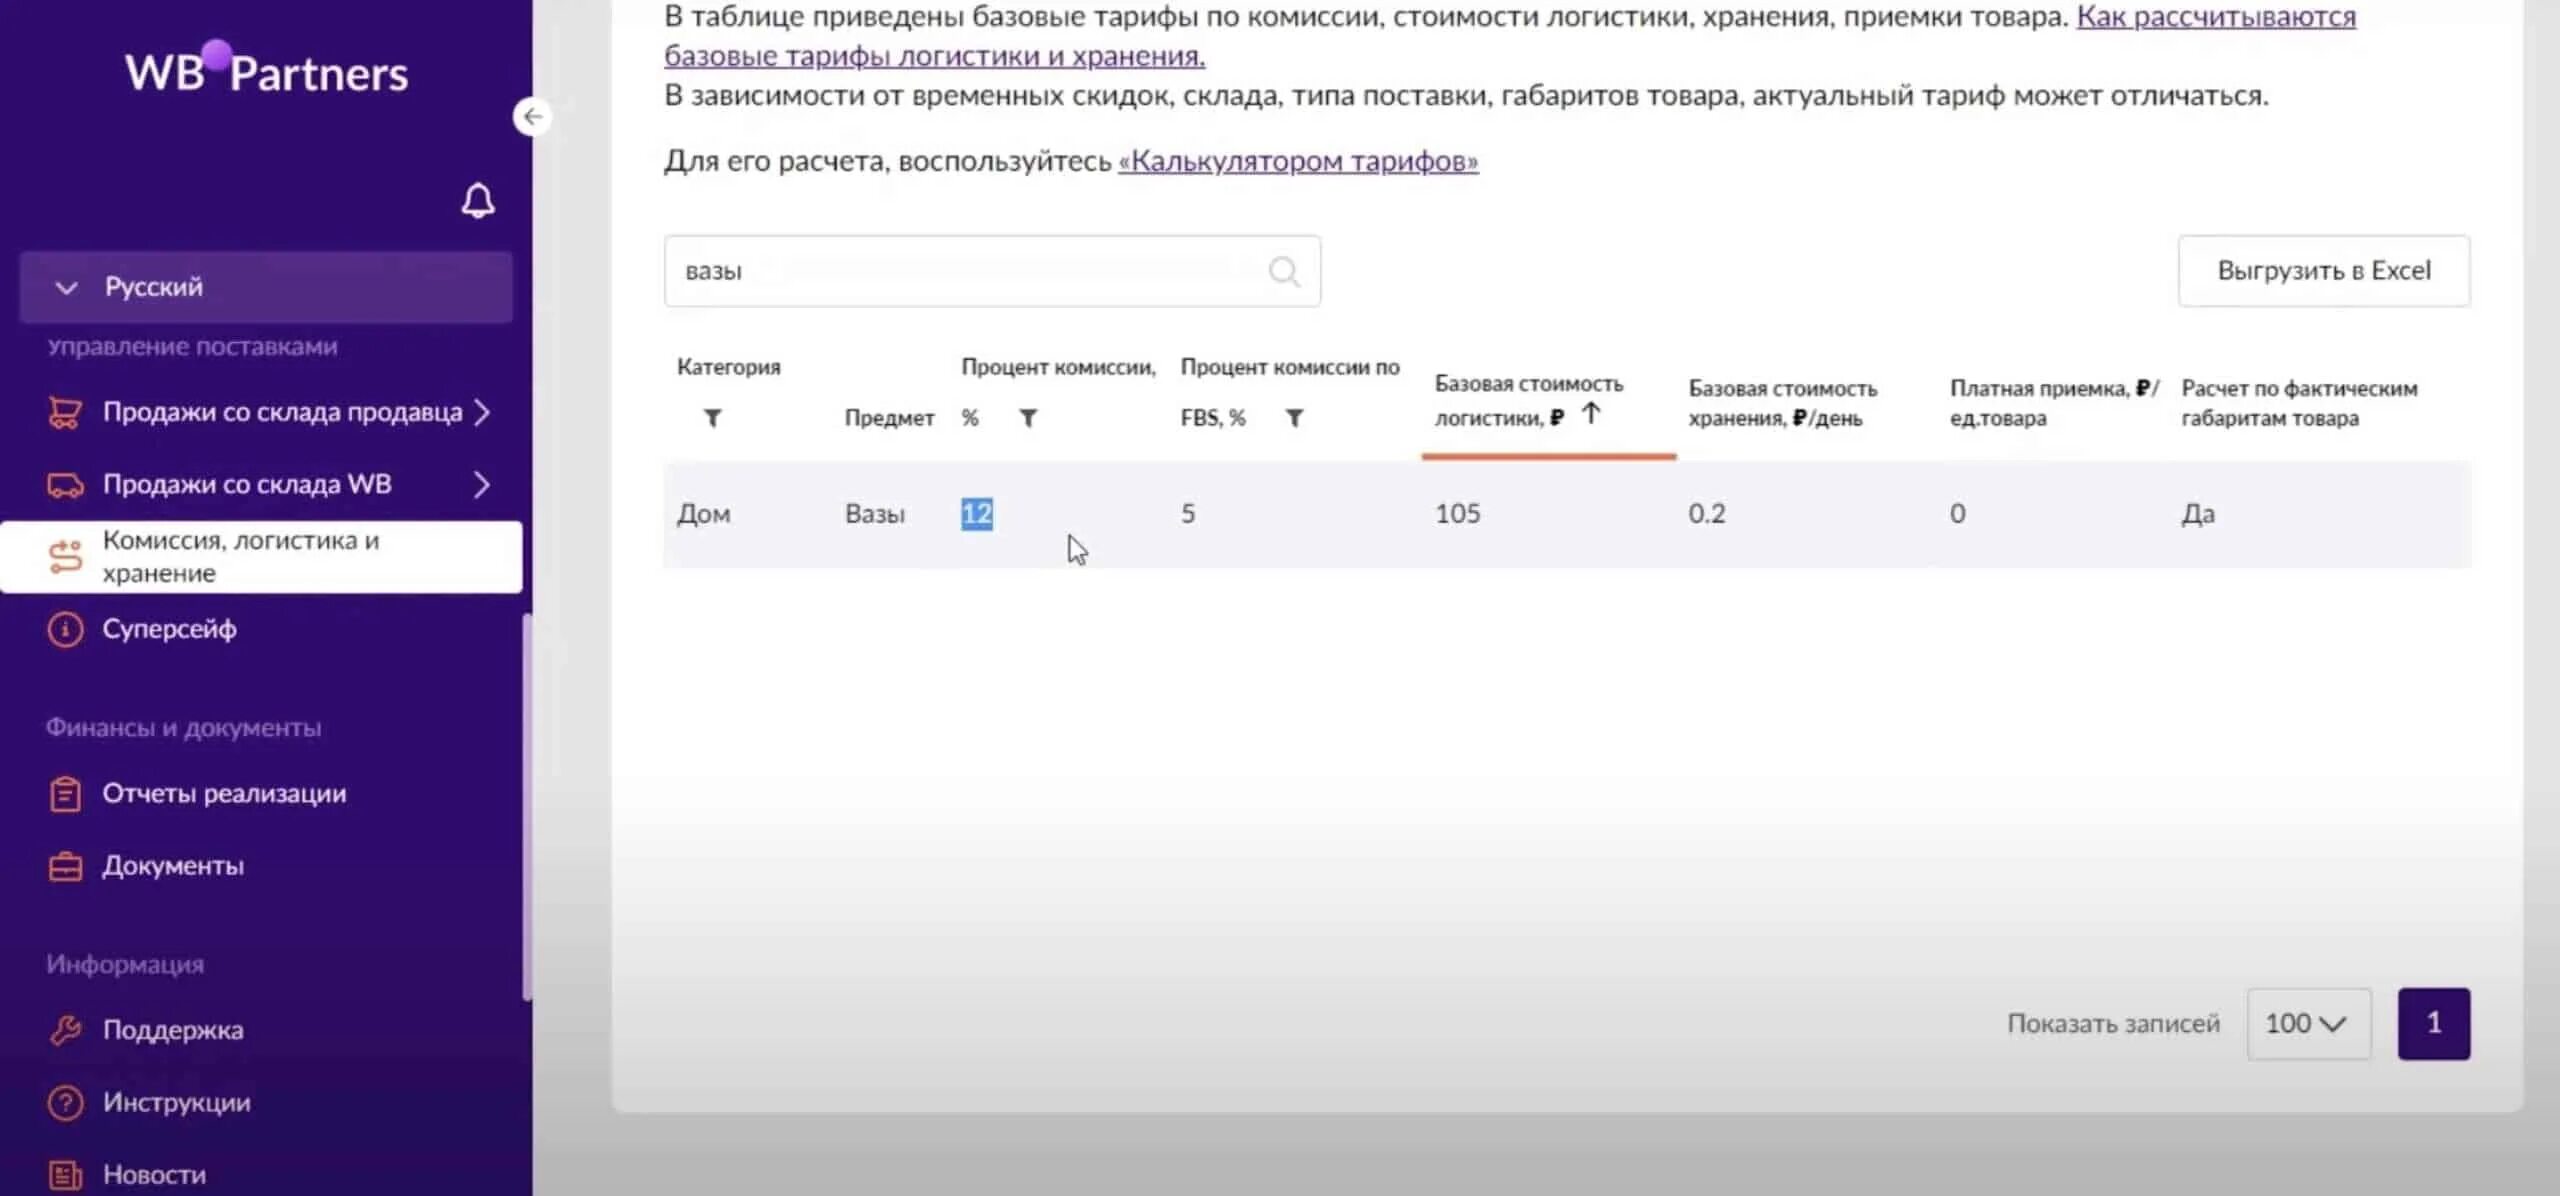2560x1196 pixels.
Task: Expand Продажи со склада продавца submenu
Action: point(482,412)
